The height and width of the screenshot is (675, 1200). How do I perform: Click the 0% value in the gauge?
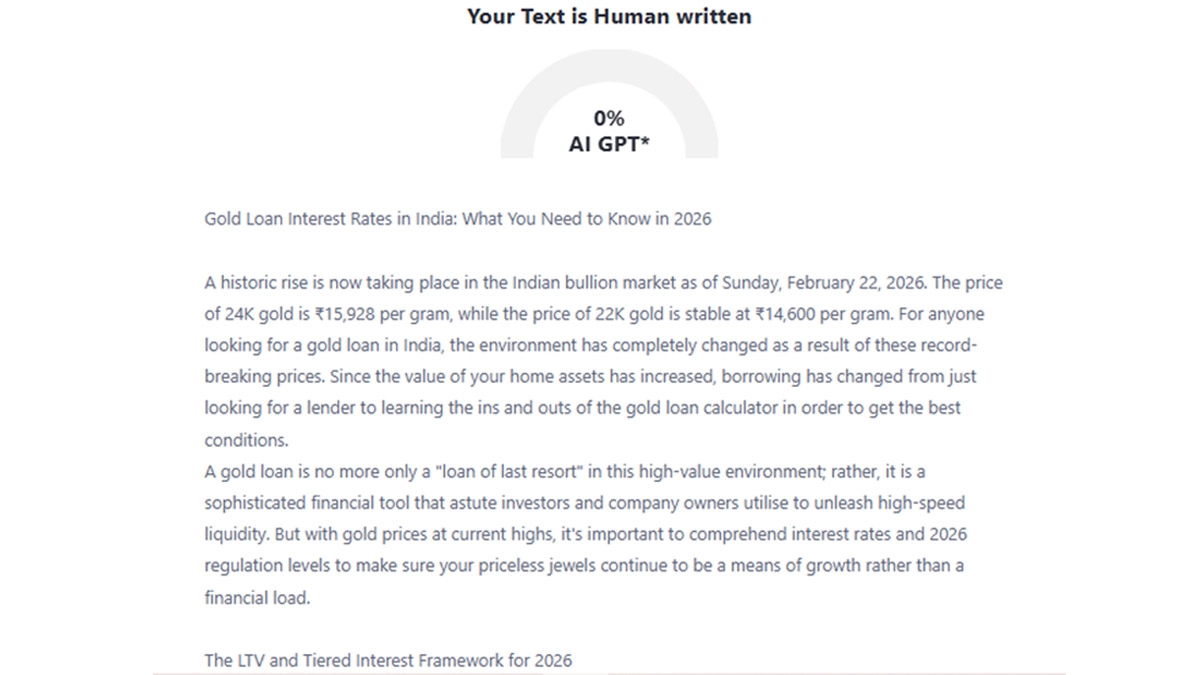pos(608,119)
